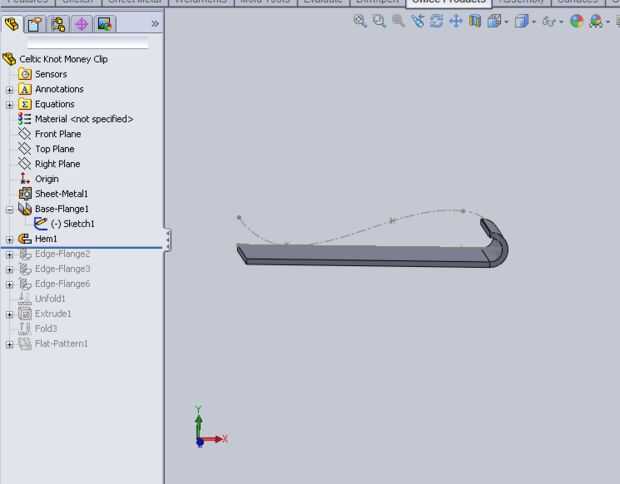The height and width of the screenshot is (484, 620).
Task: Open the DisplayManager tab icon
Action: (x=105, y=25)
